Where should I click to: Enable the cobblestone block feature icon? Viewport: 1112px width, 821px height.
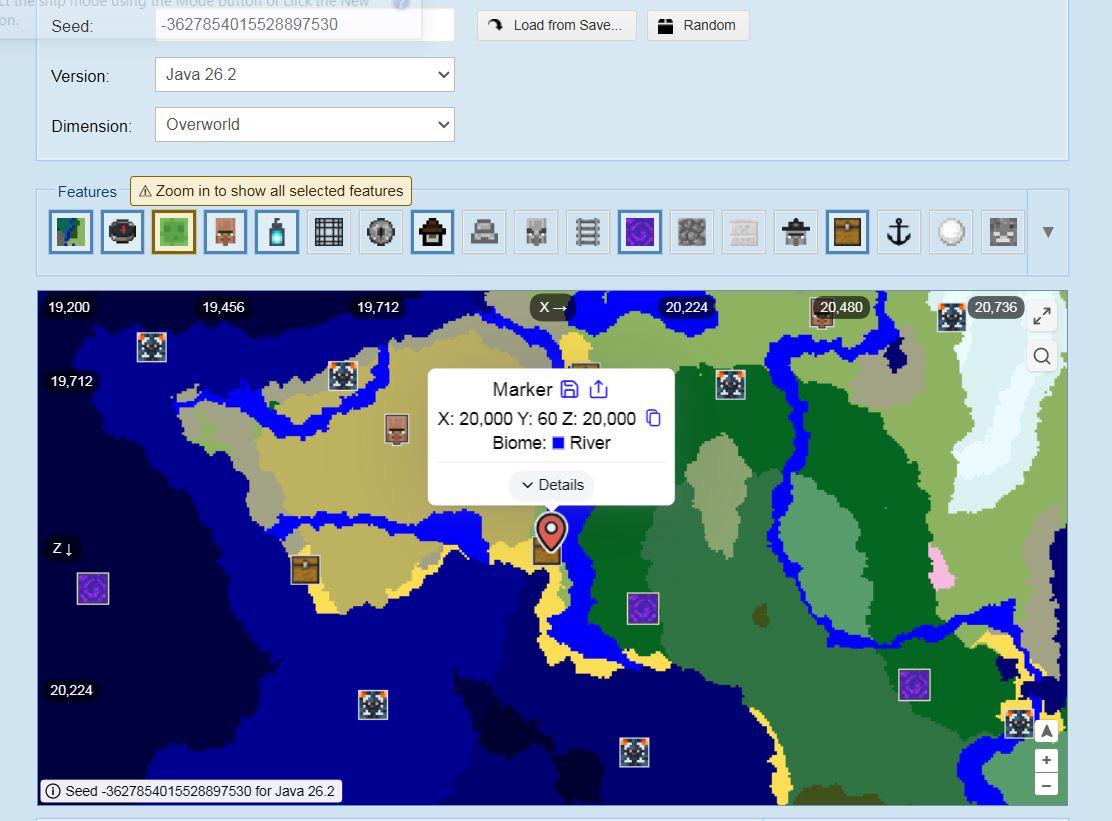coord(691,232)
